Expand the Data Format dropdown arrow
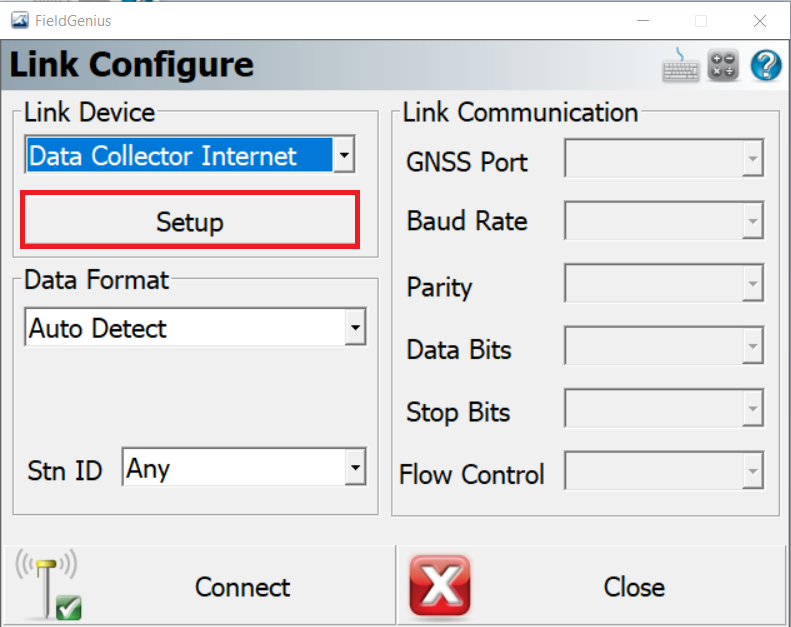791x627 pixels. coord(355,327)
